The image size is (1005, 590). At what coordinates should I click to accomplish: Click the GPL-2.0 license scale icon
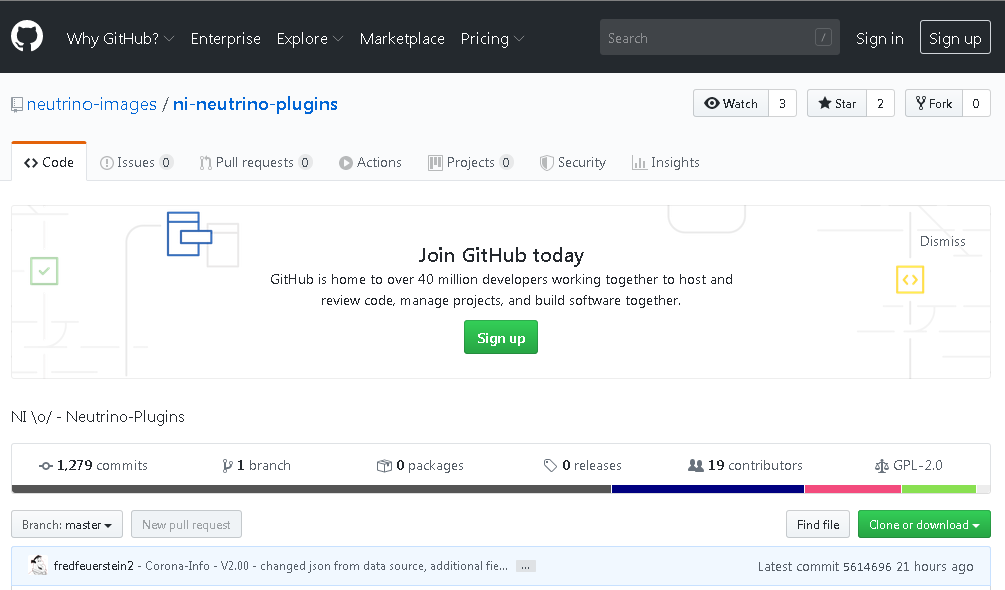click(881, 466)
